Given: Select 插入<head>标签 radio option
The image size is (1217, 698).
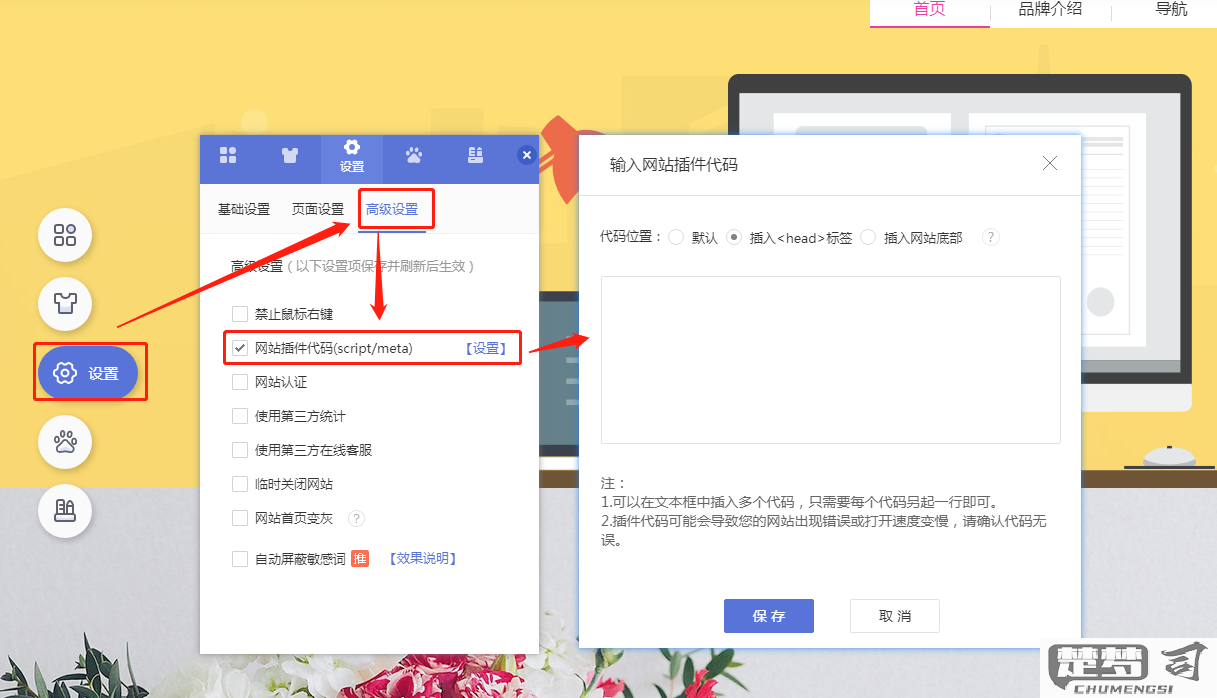Looking at the screenshot, I should [x=734, y=237].
